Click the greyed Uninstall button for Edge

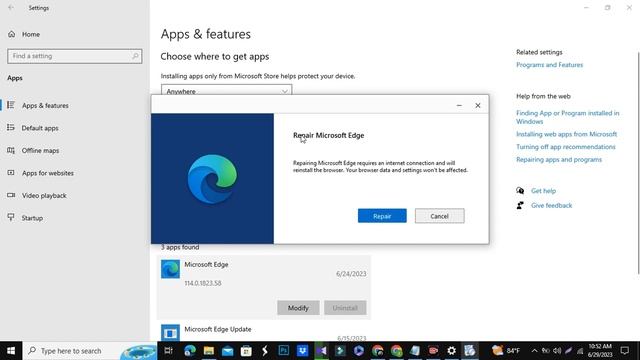pyautogui.click(x=345, y=308)
